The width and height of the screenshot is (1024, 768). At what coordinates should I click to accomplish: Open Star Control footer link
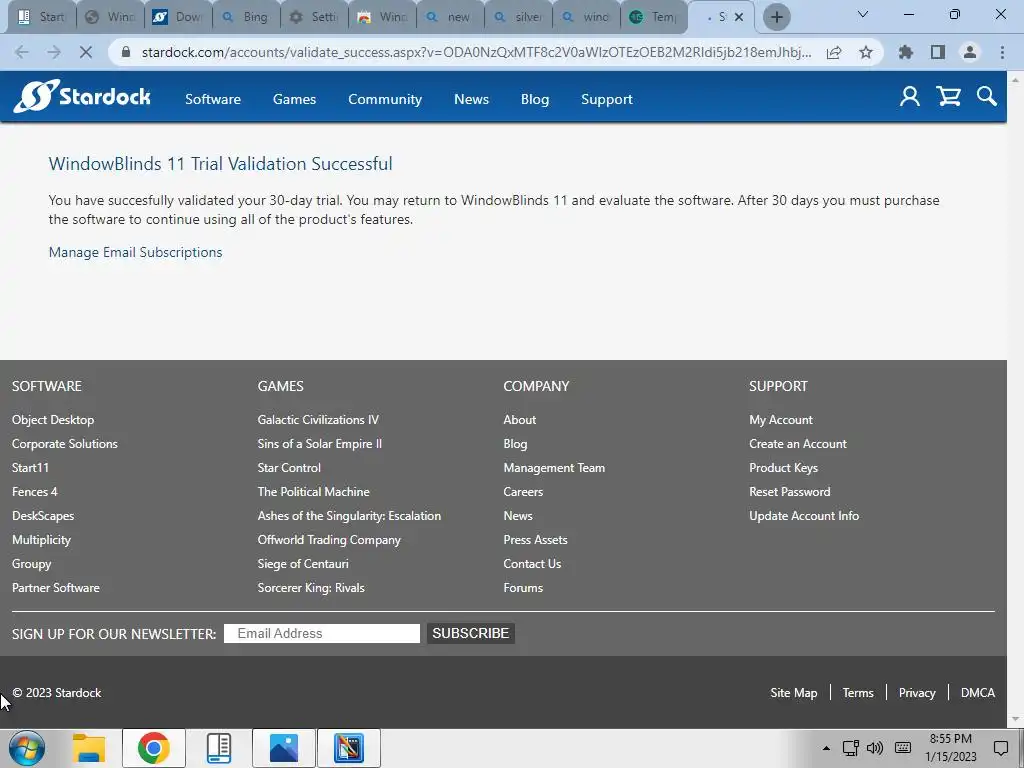(289, 468)
